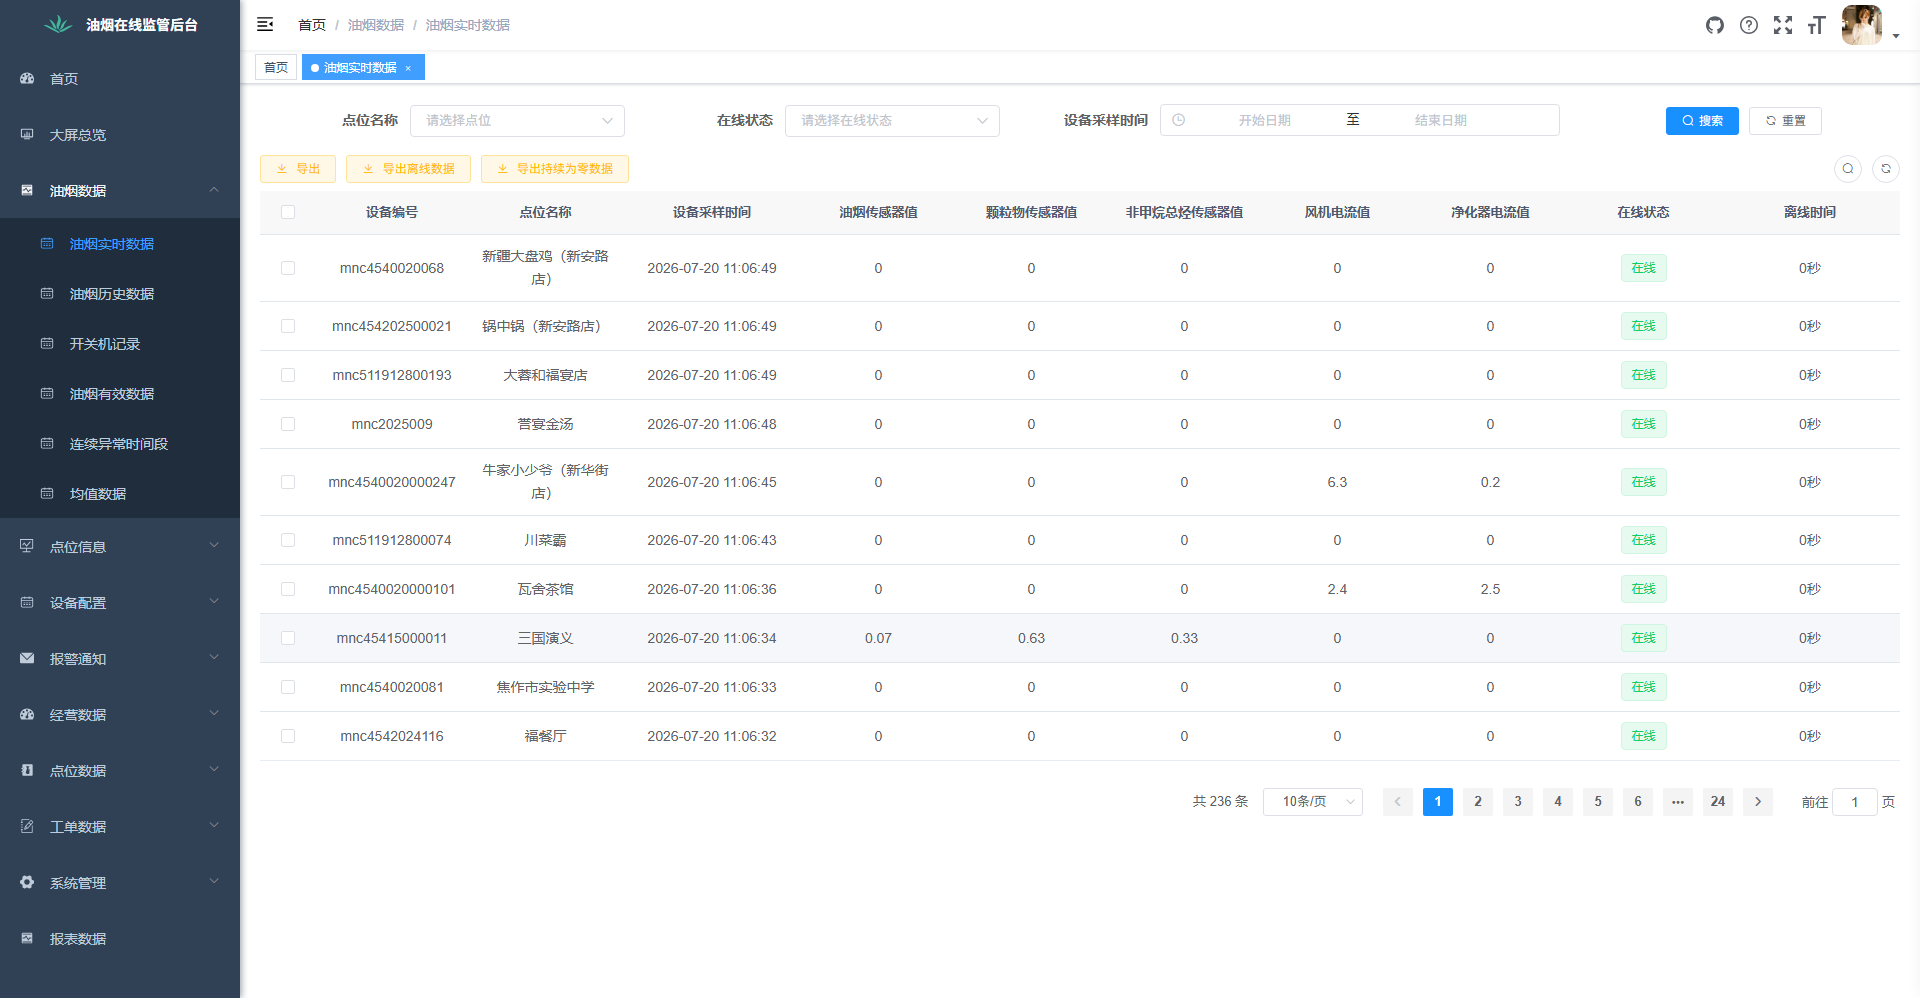Click the 重置 button
1920x998 pixels.
1785,120
